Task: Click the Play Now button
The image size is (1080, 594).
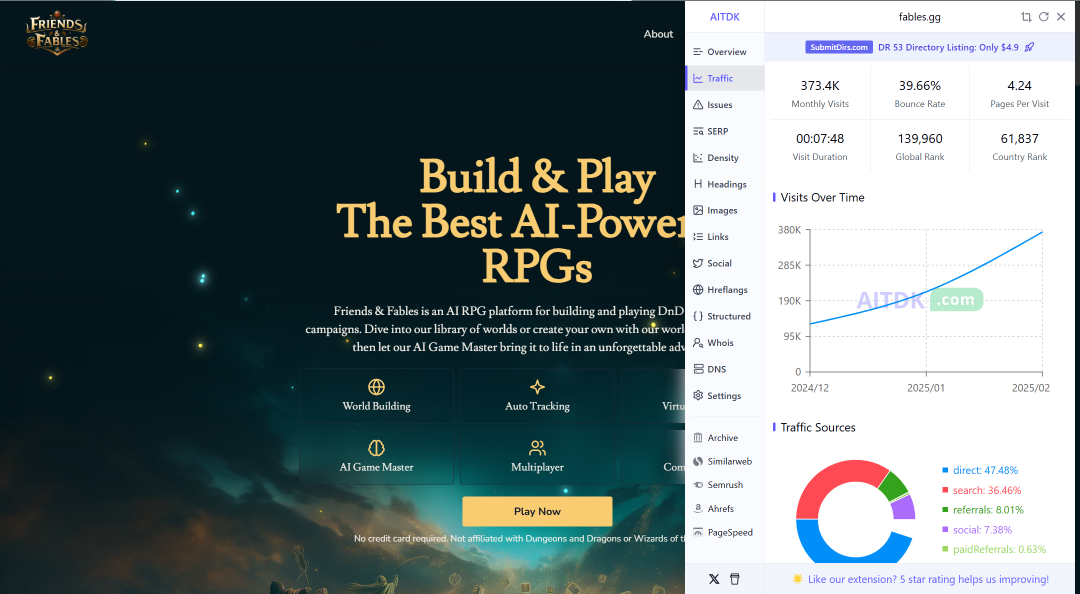Action: tap(537, 511)
